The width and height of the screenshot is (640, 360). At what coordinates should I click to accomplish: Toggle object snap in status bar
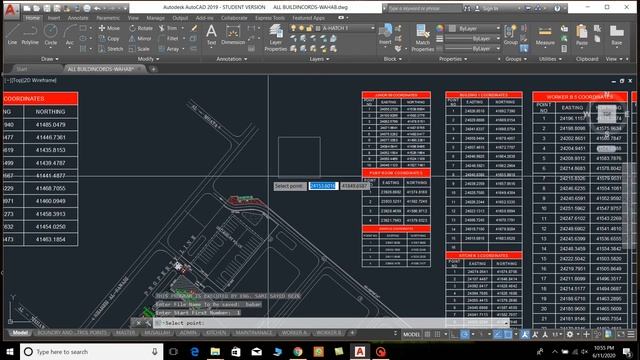tap(508, 334)
